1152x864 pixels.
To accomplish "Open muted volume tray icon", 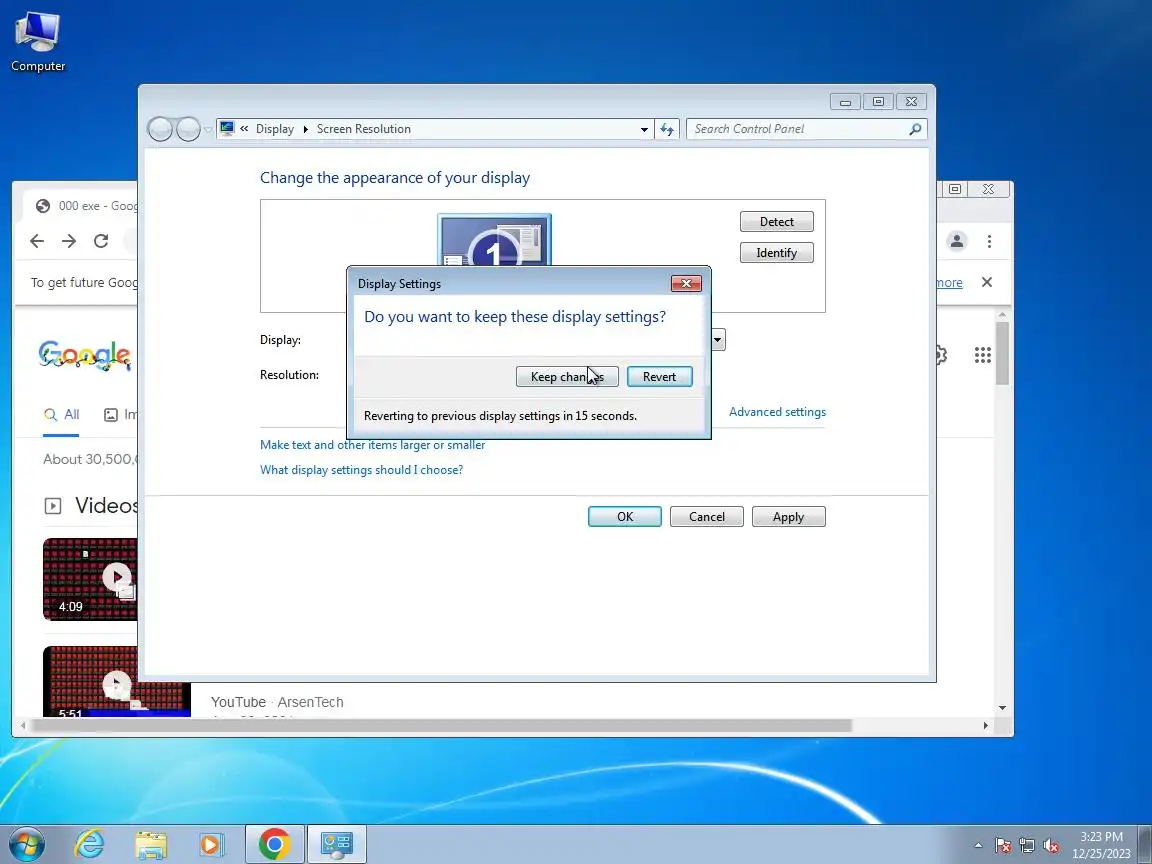I will (x=1051, y=846).
